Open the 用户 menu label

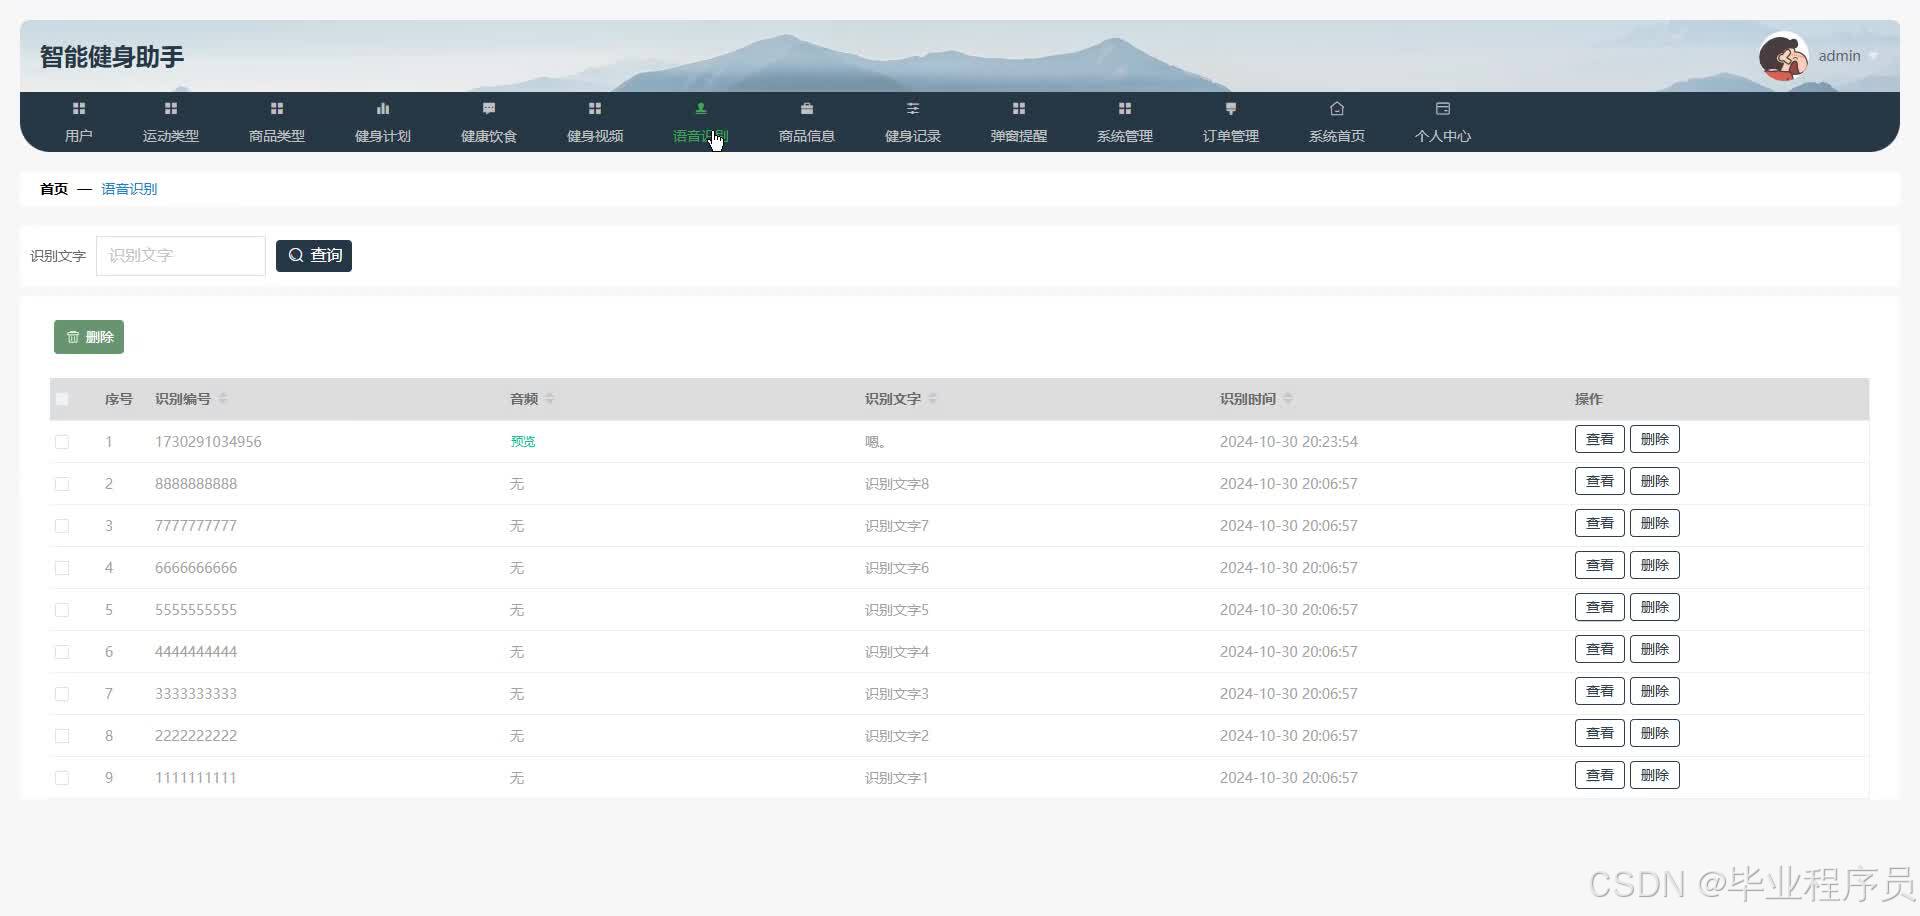click(79, 136)
